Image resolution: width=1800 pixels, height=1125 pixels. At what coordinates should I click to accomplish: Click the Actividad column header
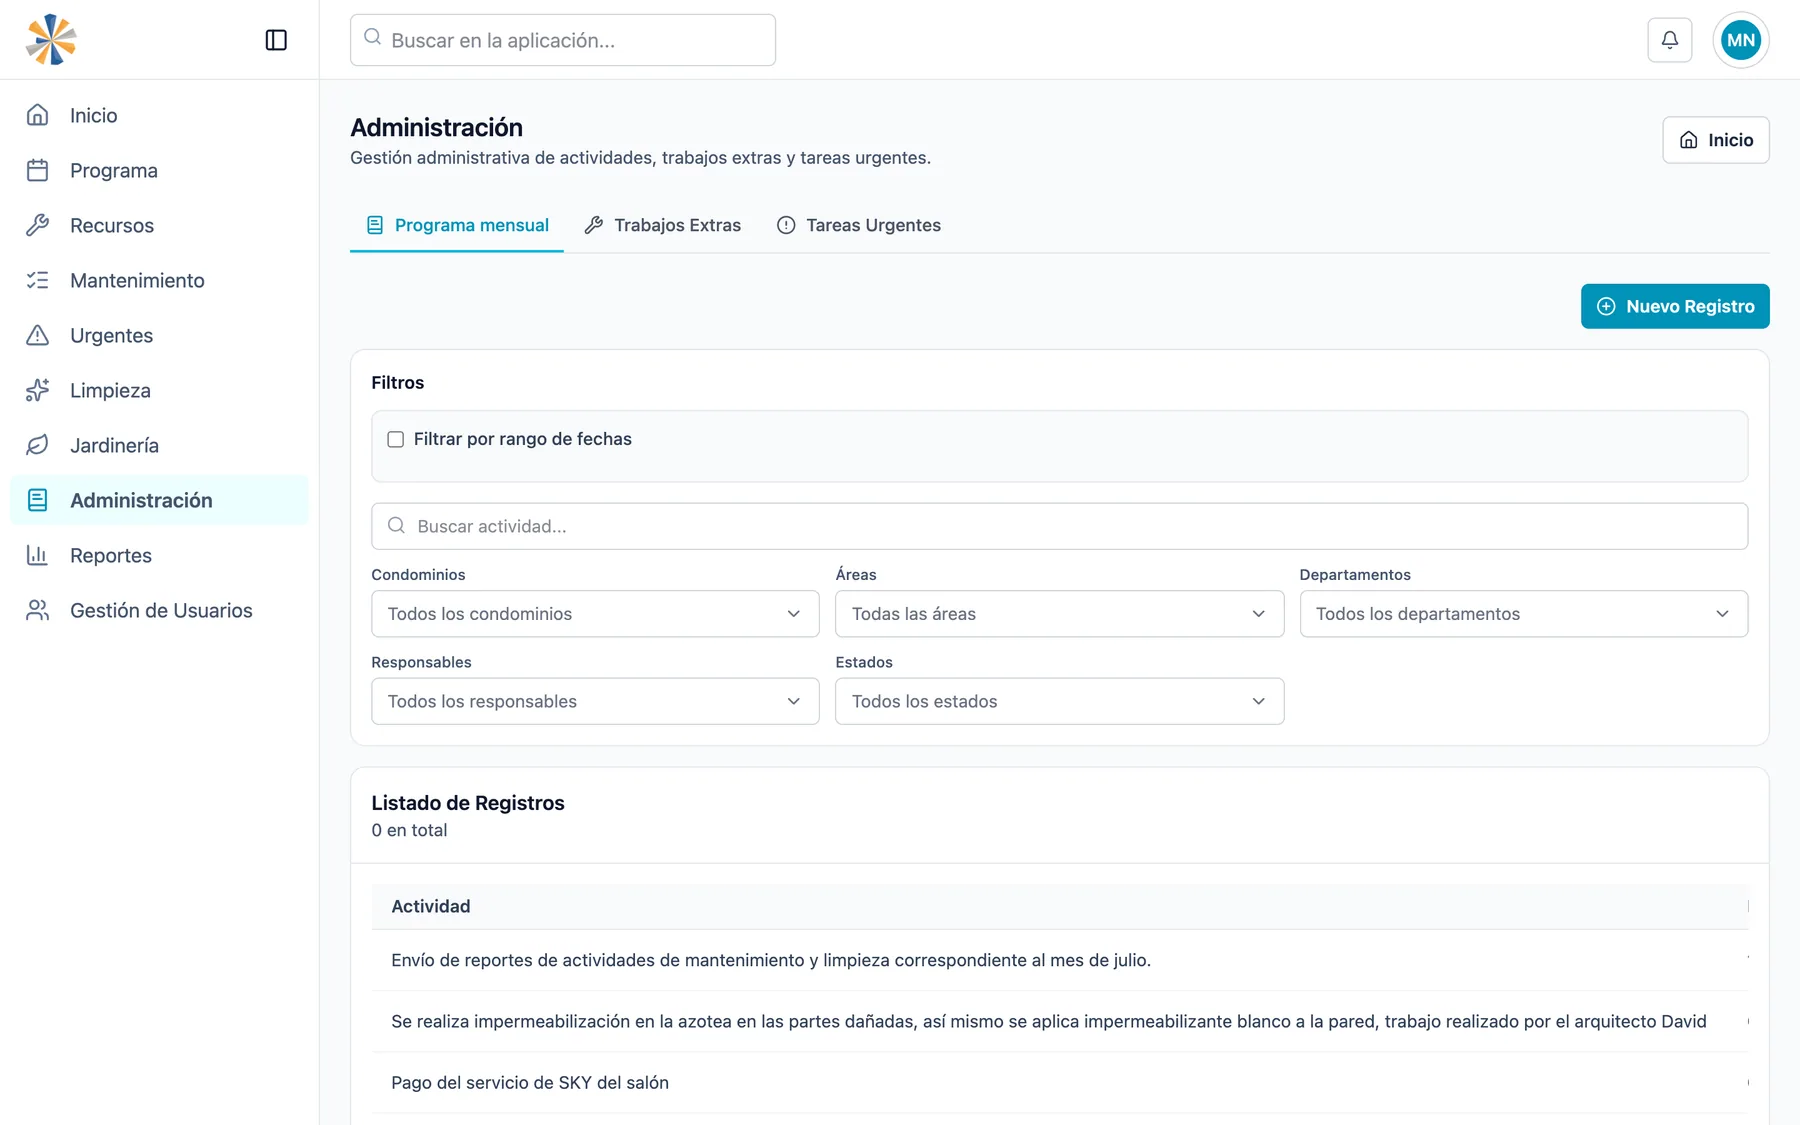click(431, 906)
